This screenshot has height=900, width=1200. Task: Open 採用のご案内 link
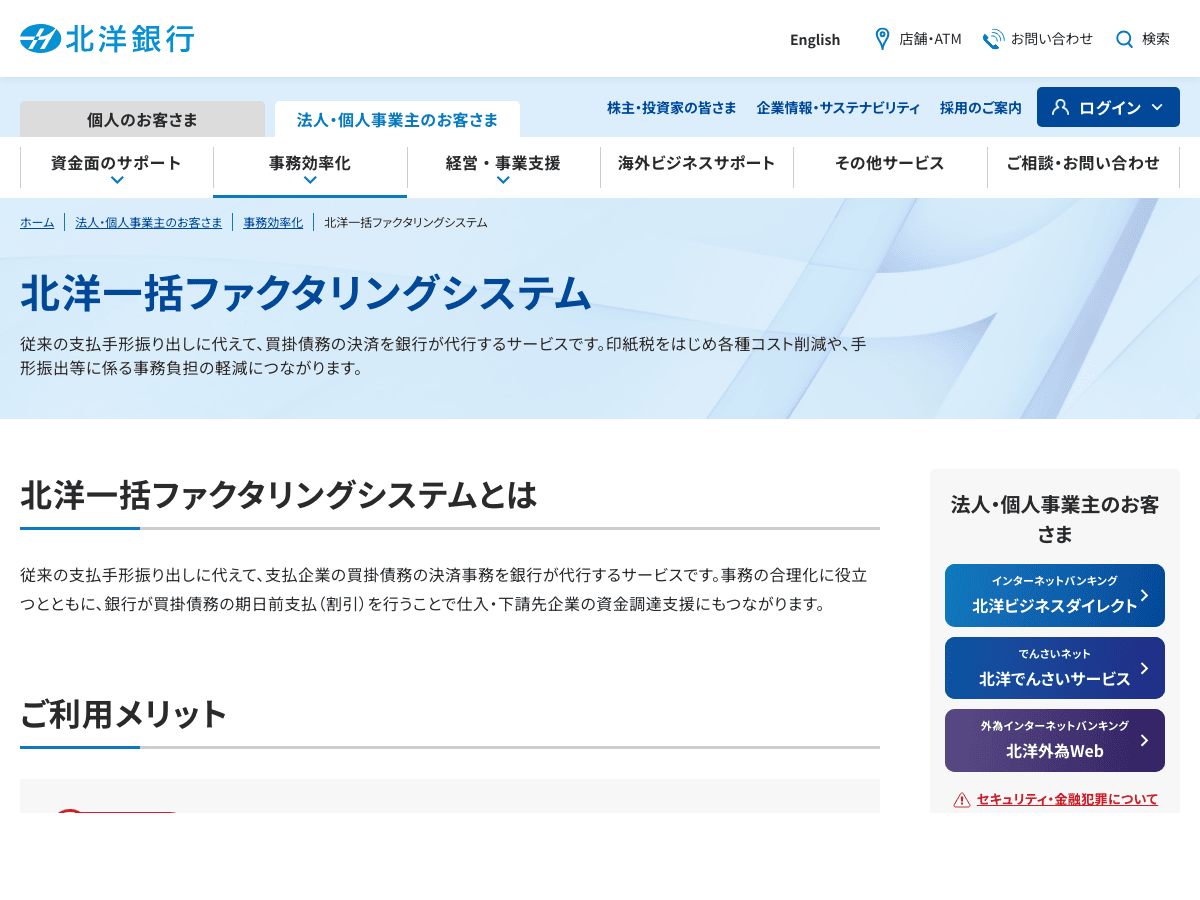coord(981,107)
